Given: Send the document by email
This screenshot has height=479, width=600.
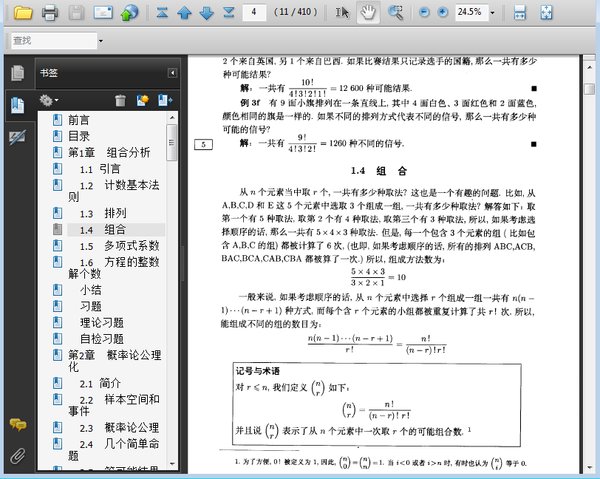Looking at the screenshot, I should 103,12.
